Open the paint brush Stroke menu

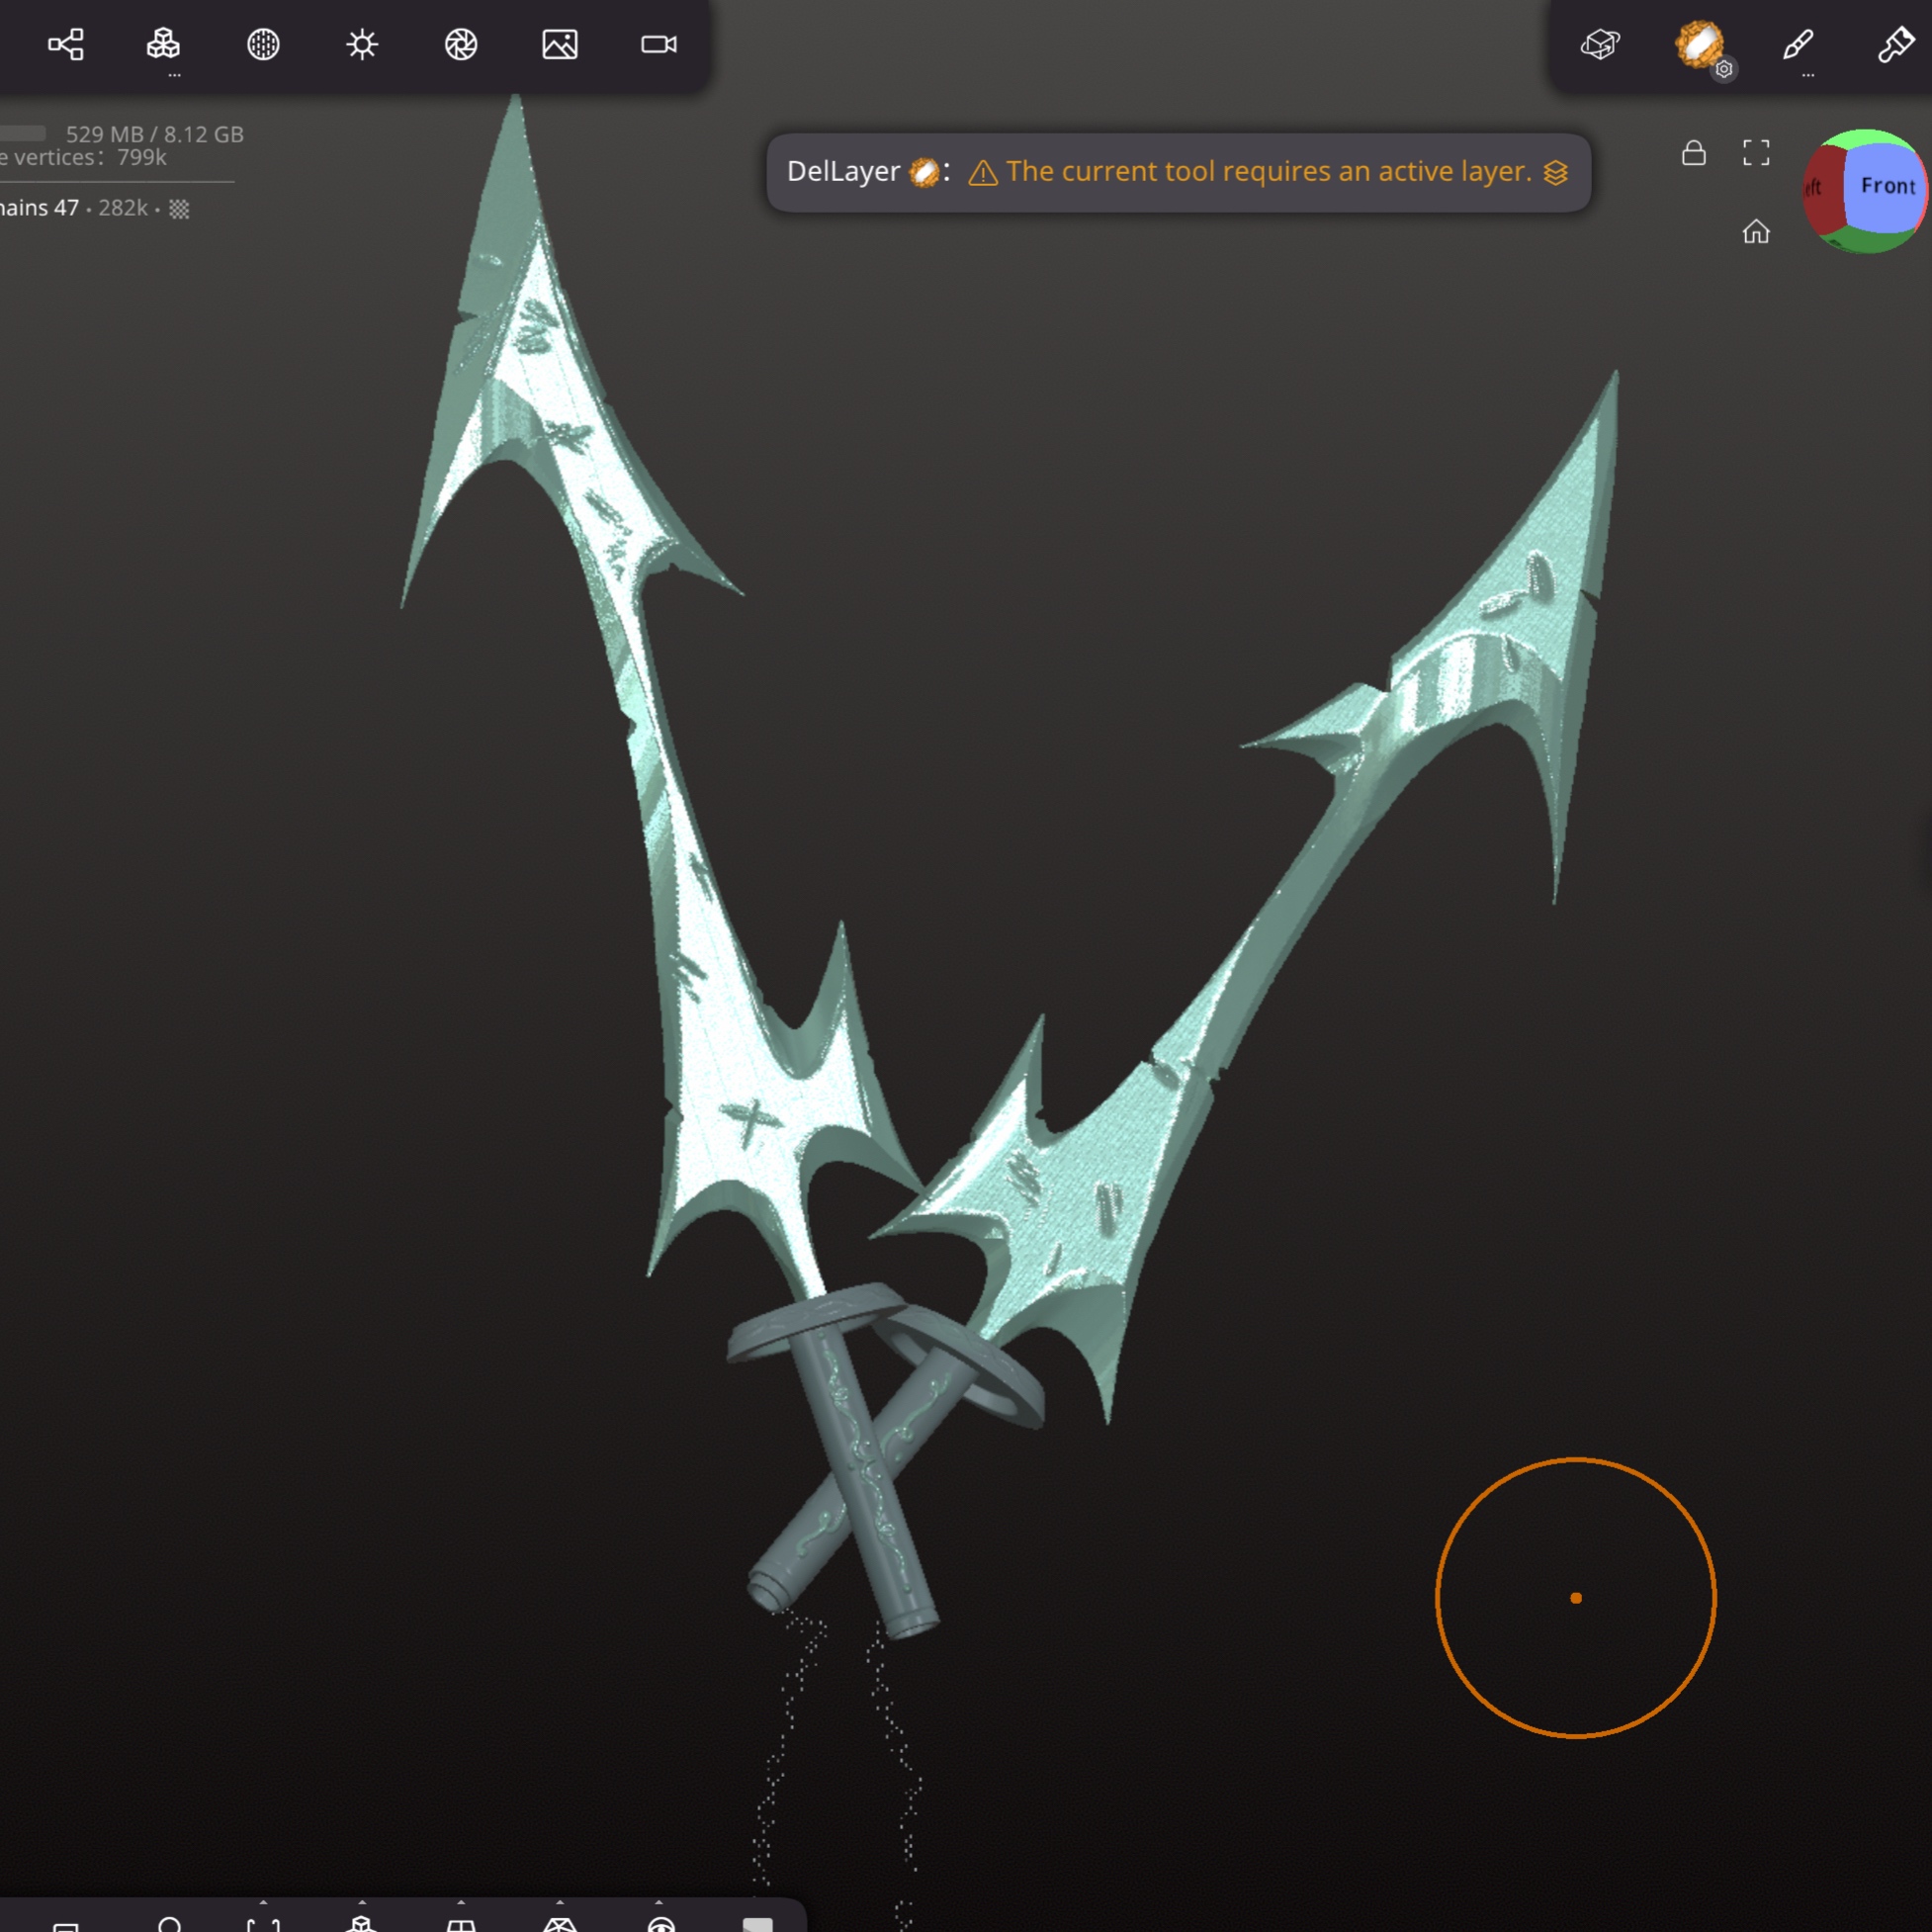pyautogui.click(x=1798, y=44)
